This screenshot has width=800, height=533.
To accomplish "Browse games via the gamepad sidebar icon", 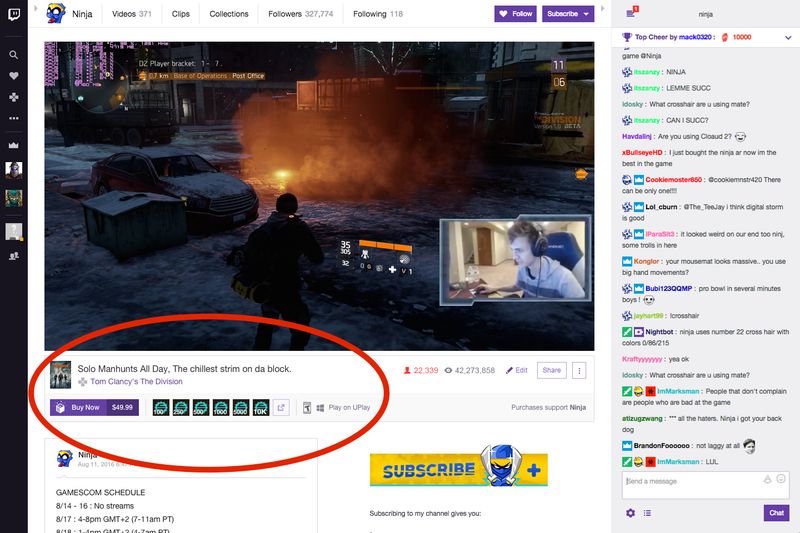I will pos(14,97).
